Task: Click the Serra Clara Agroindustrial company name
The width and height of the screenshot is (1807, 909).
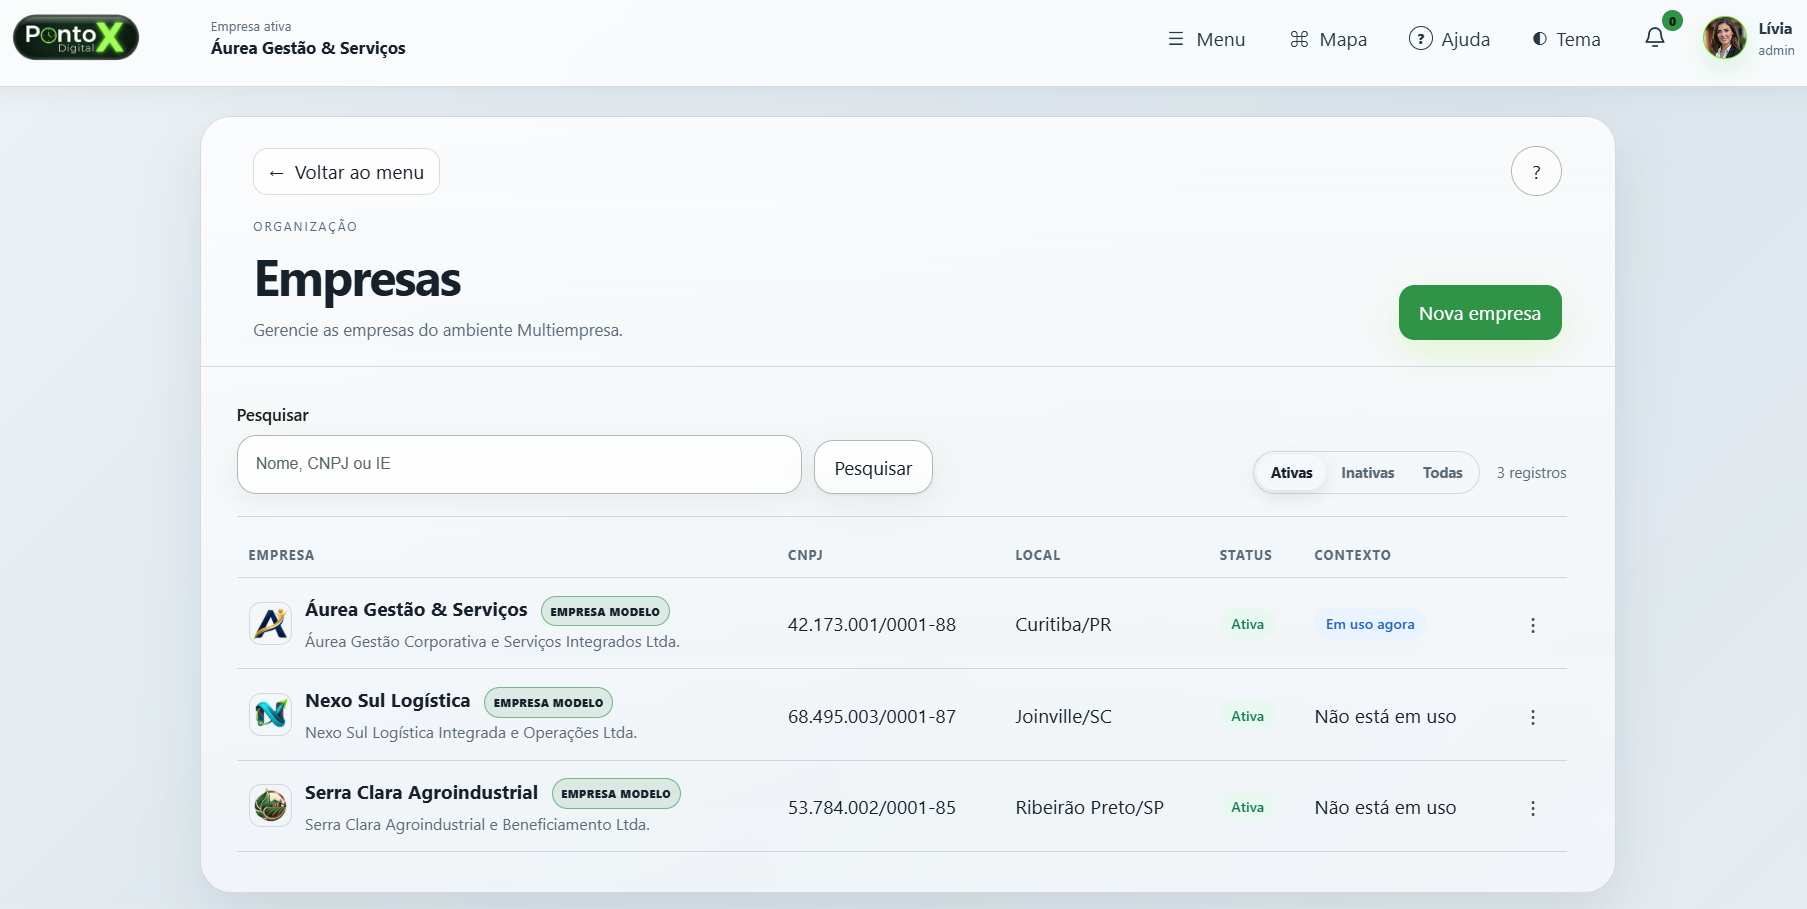Action: 421,793
